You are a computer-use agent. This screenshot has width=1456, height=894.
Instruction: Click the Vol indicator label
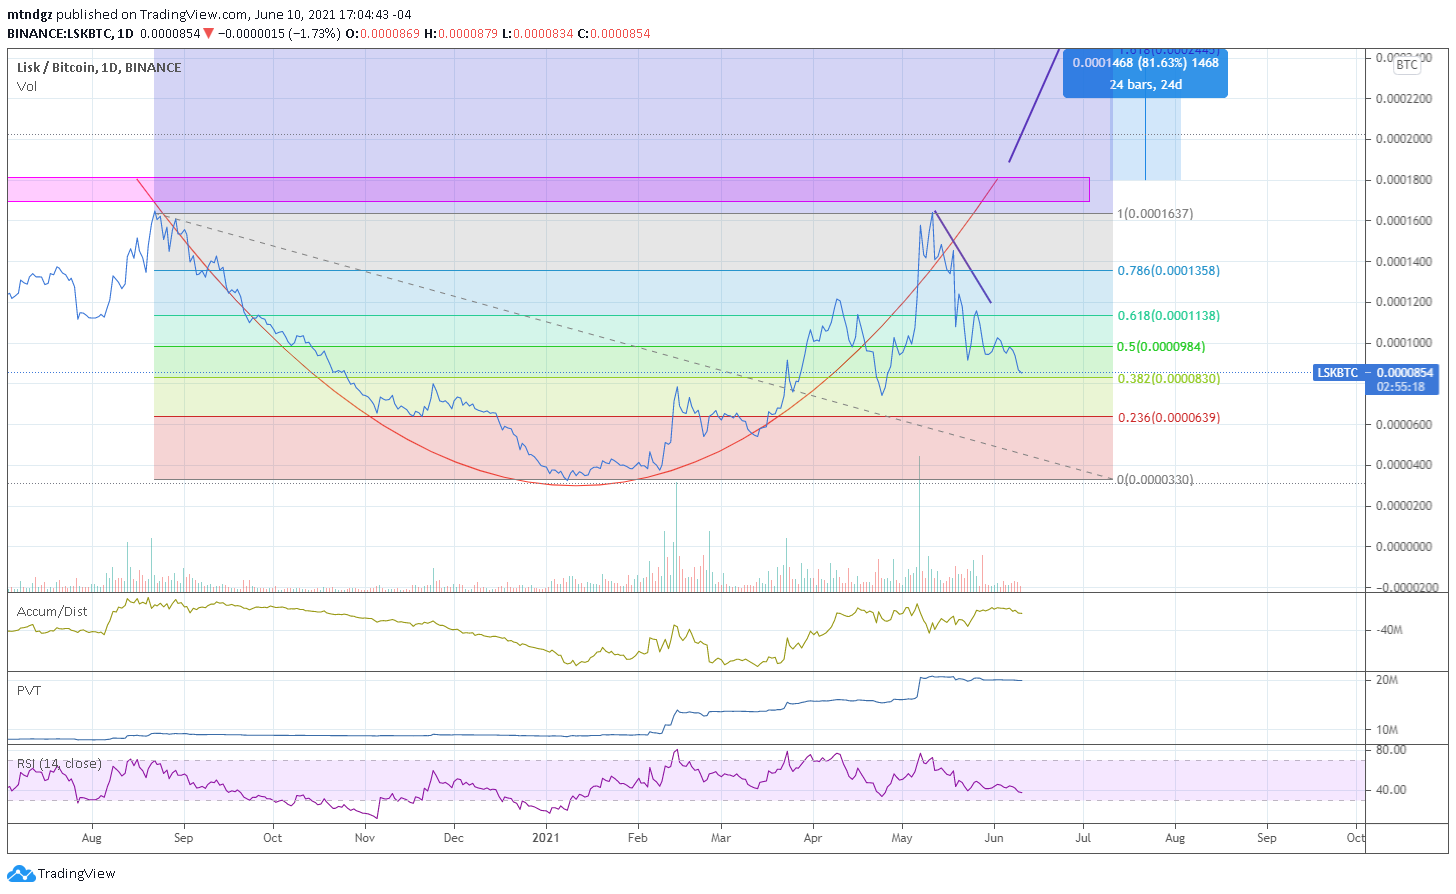[x=27, y=86]
